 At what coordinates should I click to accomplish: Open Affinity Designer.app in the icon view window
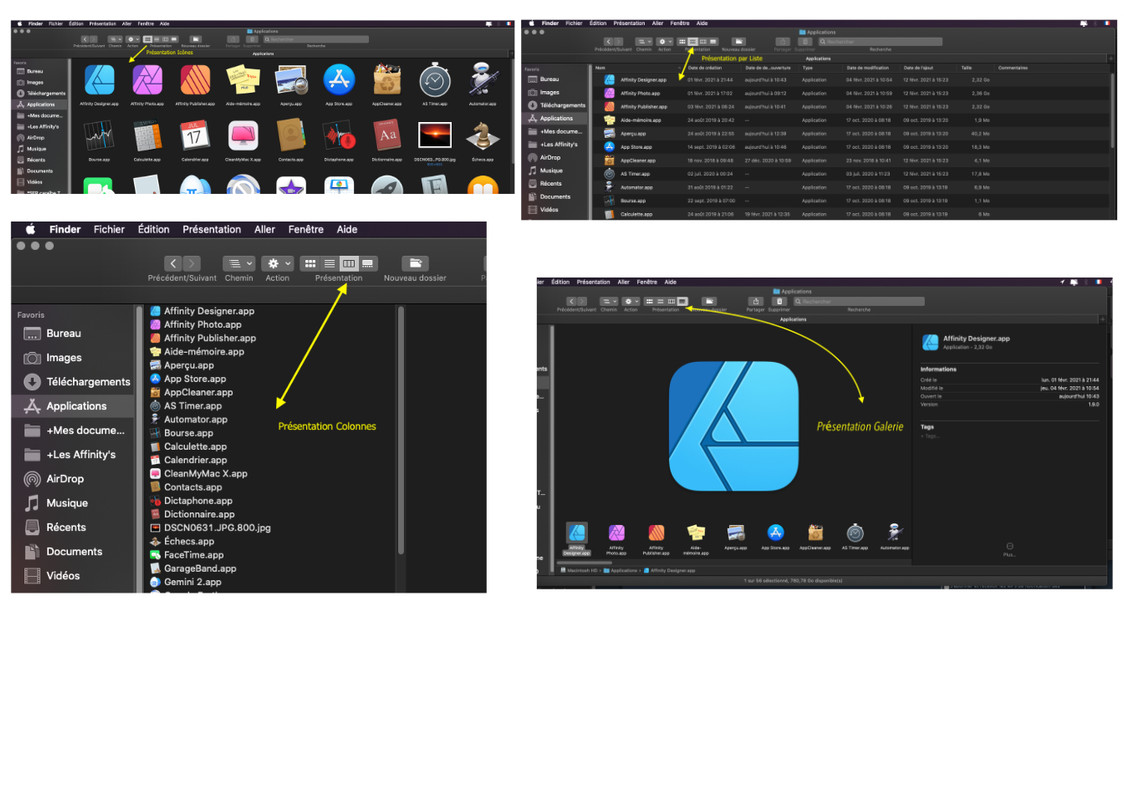pyautogui.click(x=100, y=80)
